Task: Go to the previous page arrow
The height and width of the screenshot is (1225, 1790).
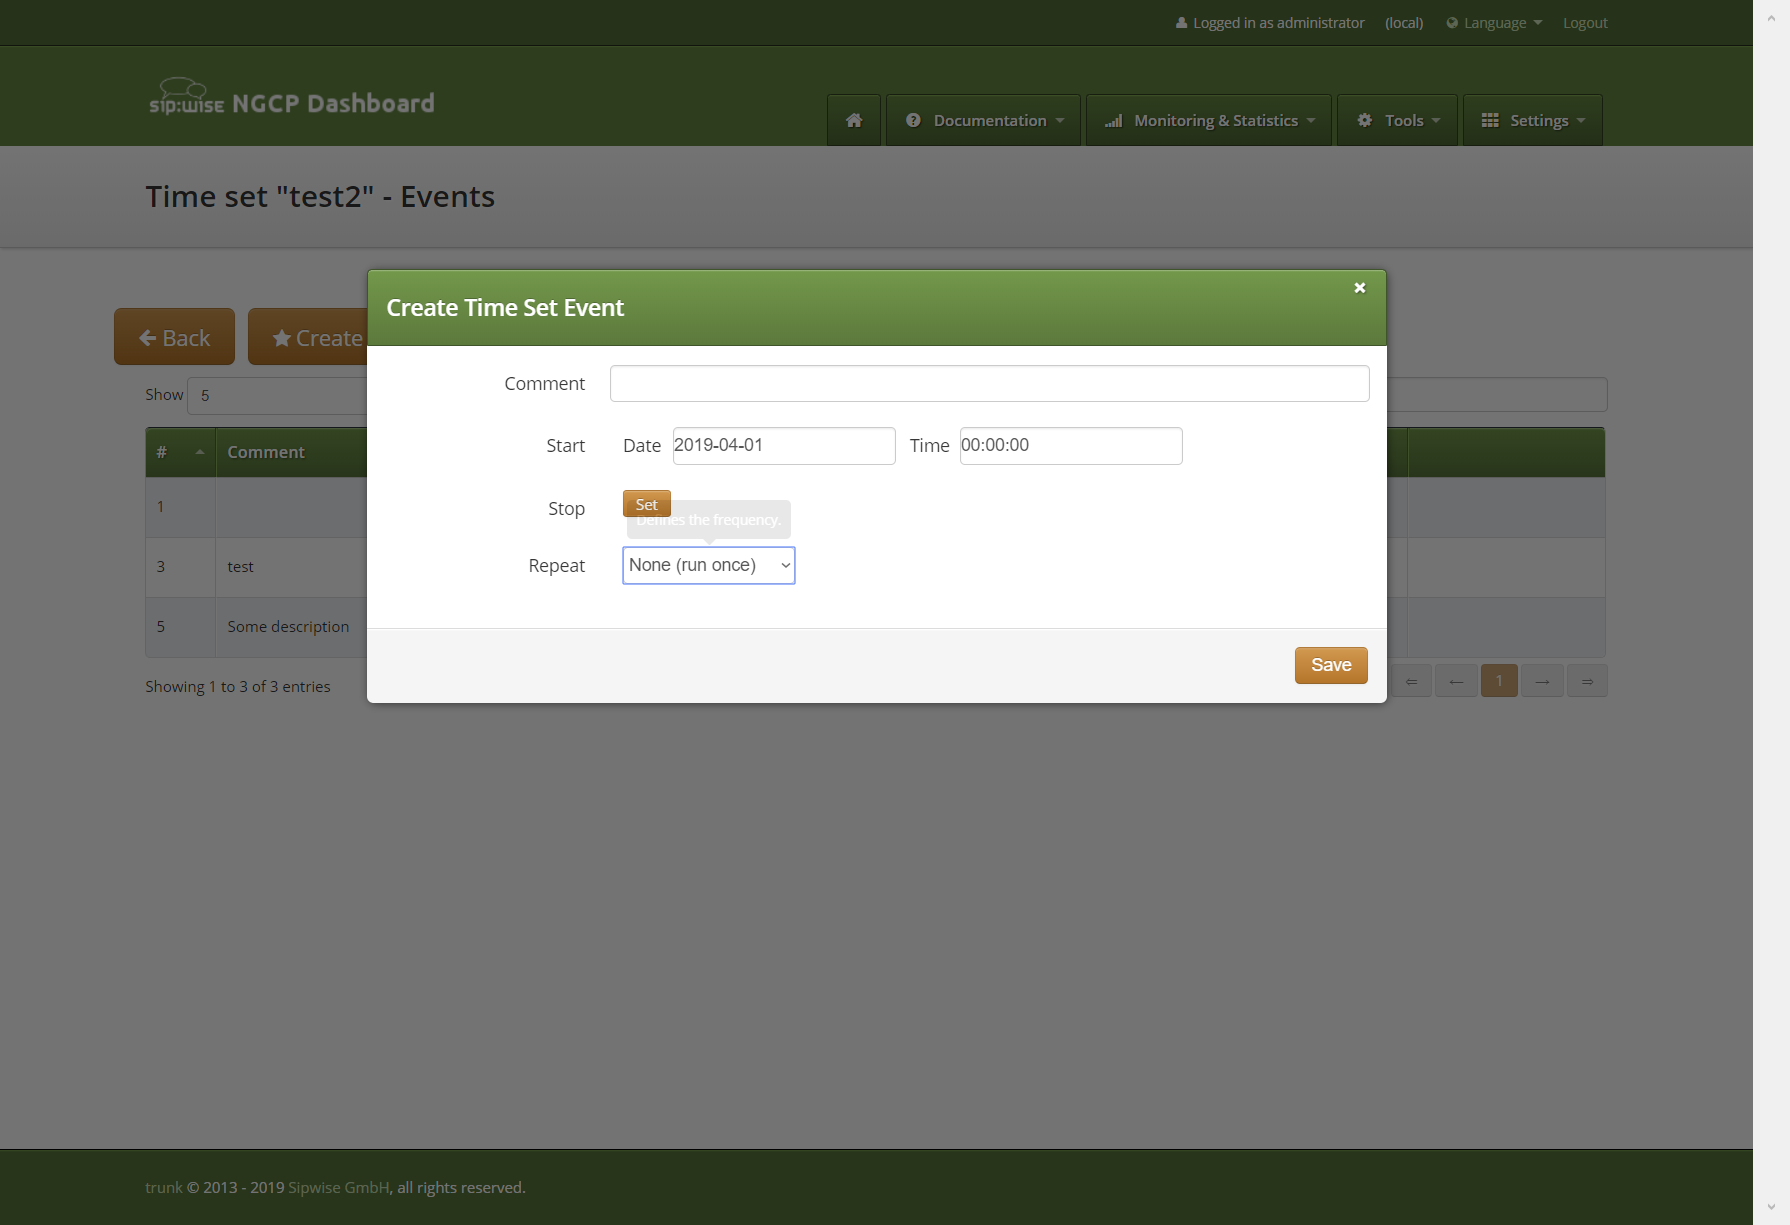Action: (x=1456, y=681)
